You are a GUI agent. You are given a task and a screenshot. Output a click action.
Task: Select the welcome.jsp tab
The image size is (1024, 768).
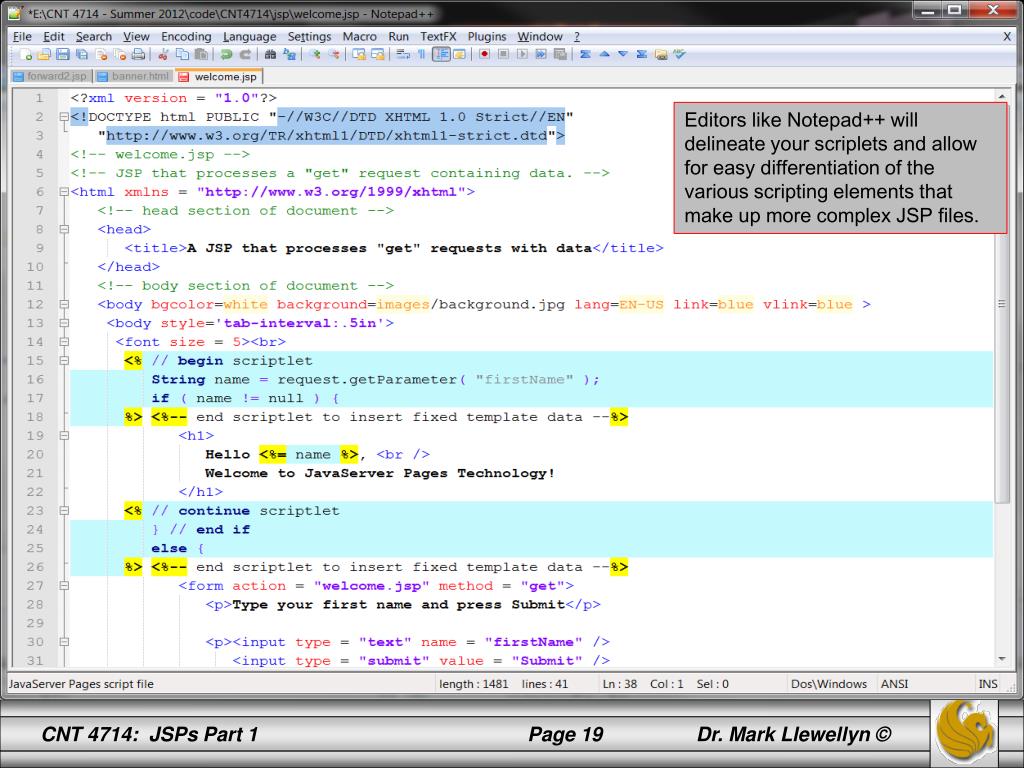219,76
